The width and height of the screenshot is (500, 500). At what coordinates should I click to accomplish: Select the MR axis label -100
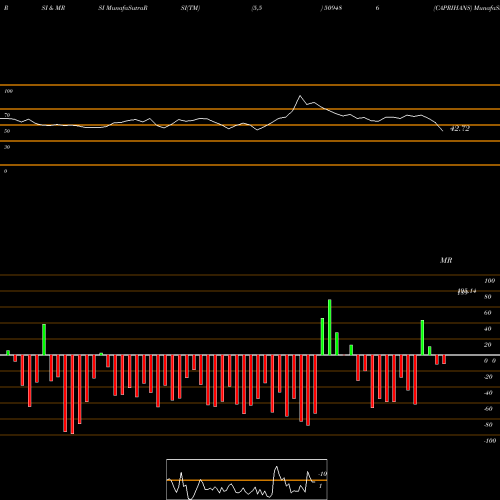[489, 441]
